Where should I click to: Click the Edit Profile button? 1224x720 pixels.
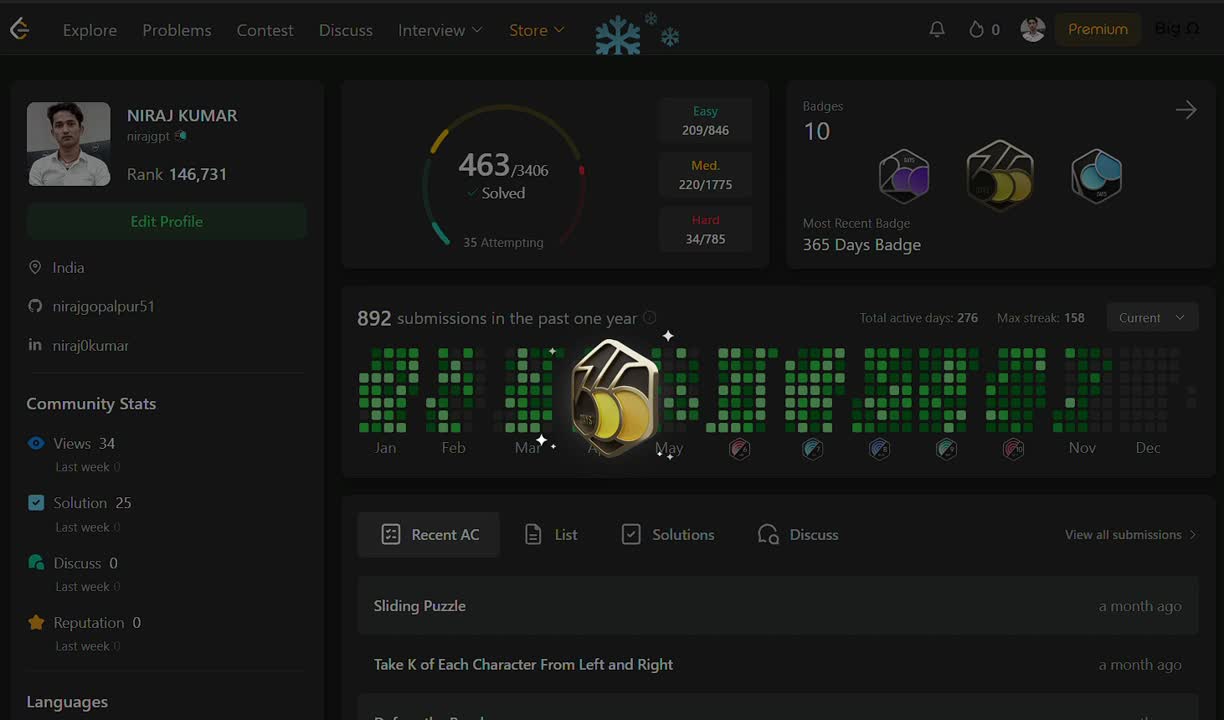click(167, 221)
